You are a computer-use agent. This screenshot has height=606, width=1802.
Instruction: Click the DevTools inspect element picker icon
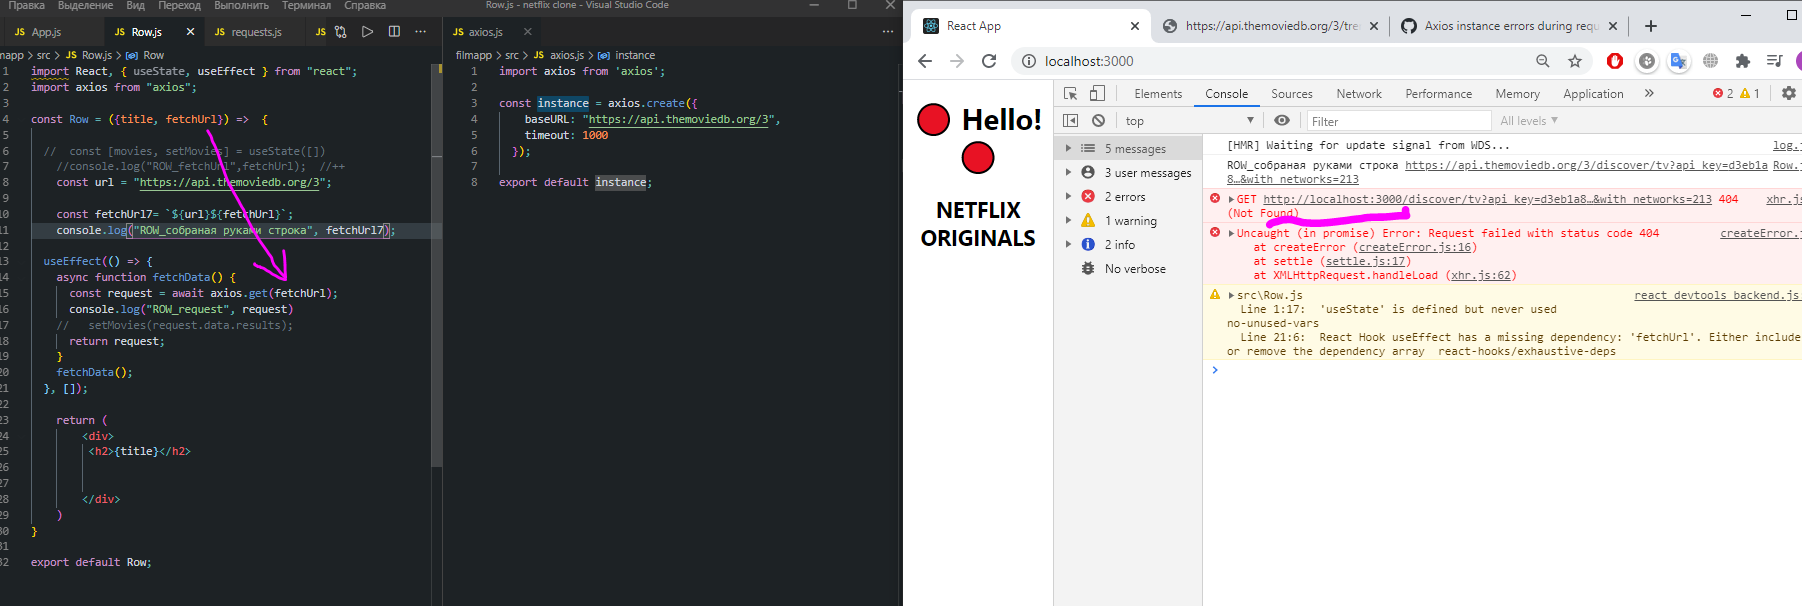1070,93
